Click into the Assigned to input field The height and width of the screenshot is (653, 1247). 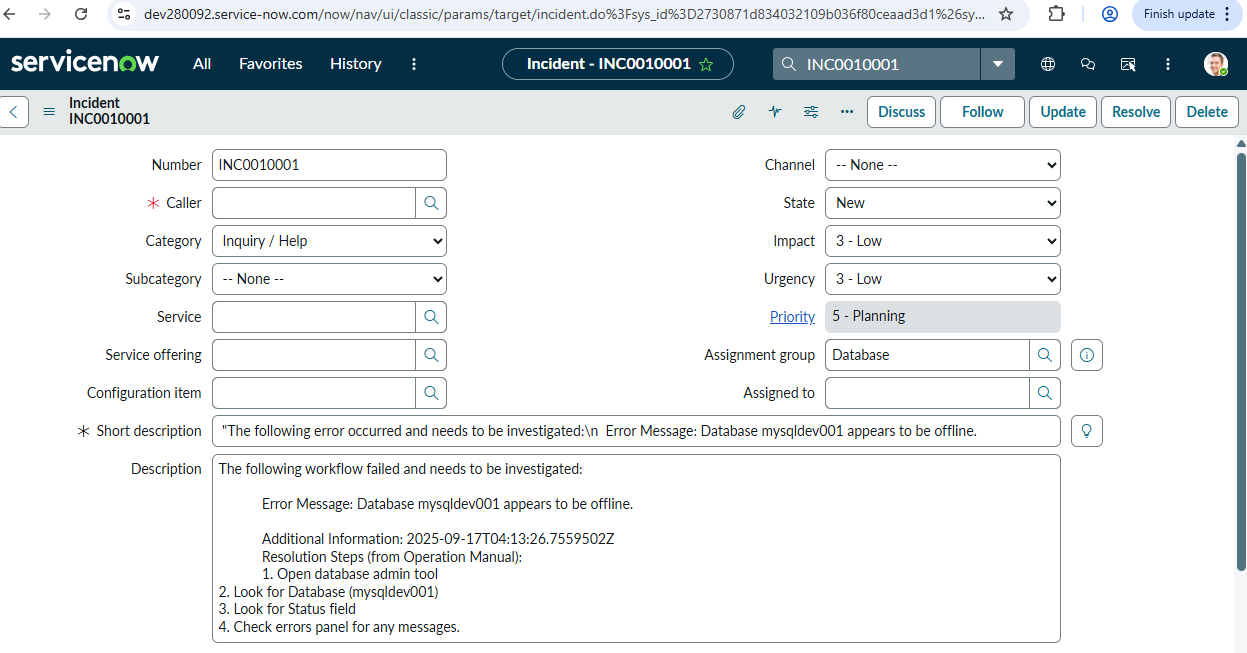(x=926, y=393)
